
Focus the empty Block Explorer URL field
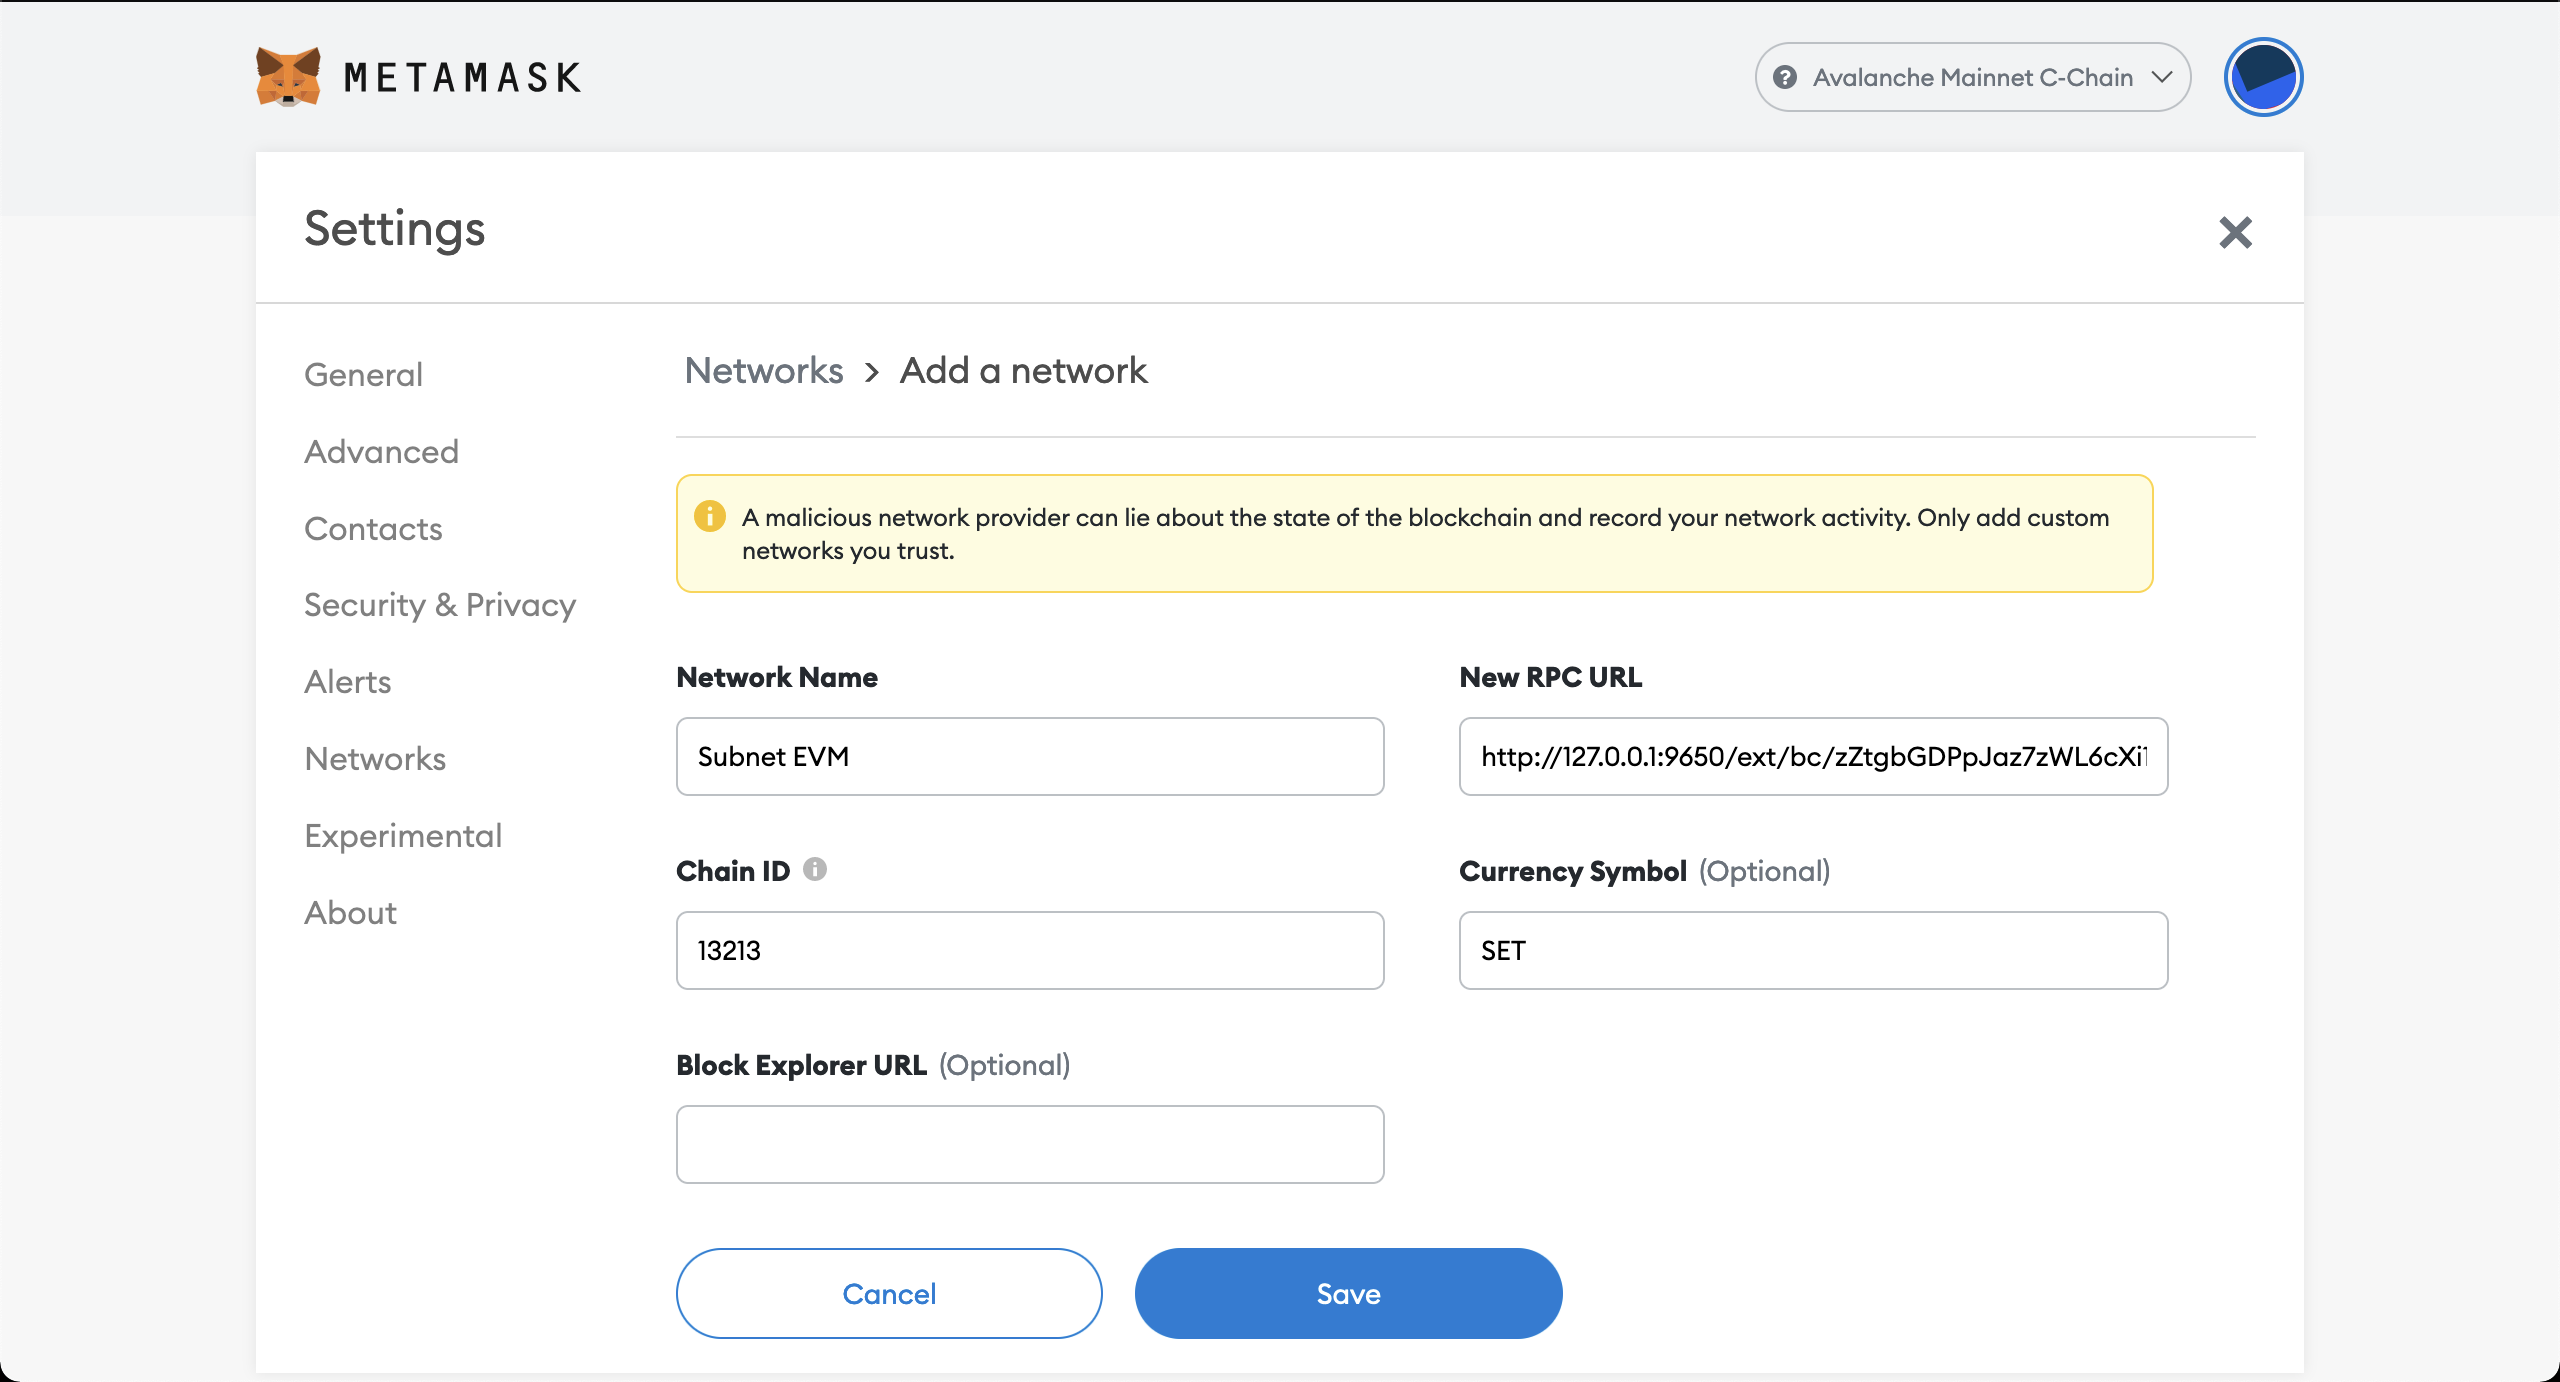point(1030,1144)
